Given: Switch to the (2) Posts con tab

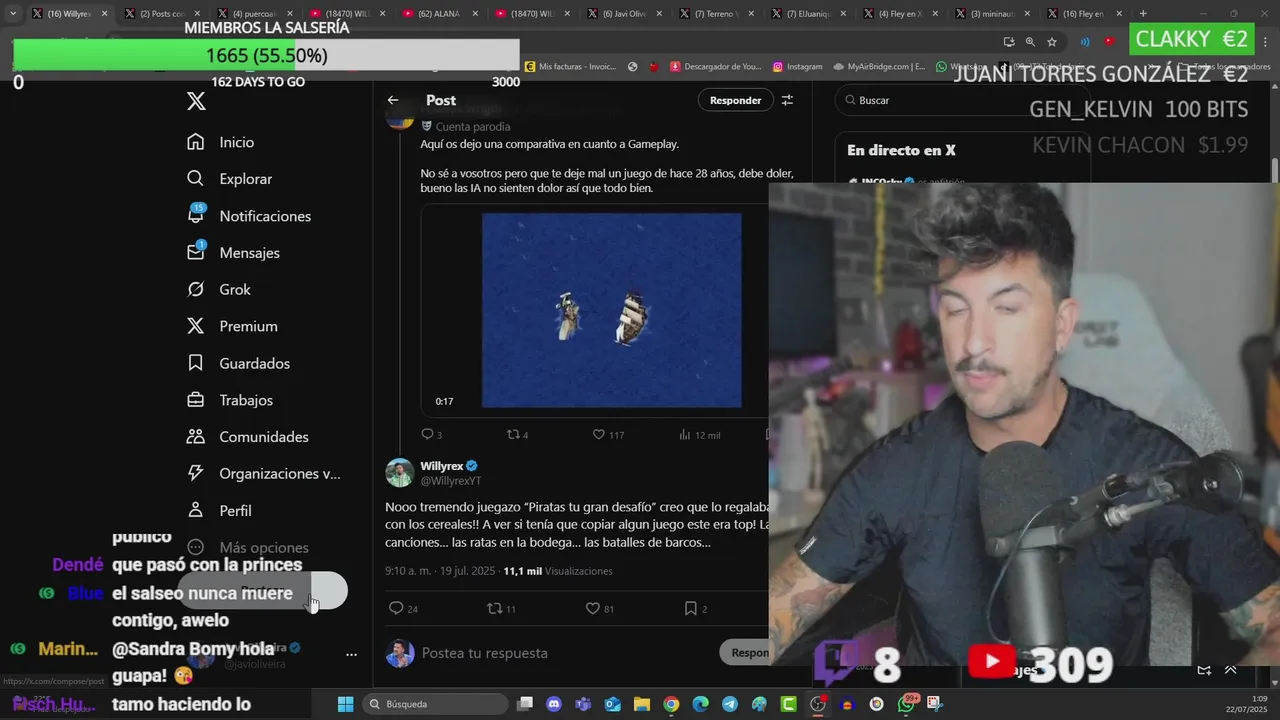Looking at the screenshot, I should click(162, 14).
